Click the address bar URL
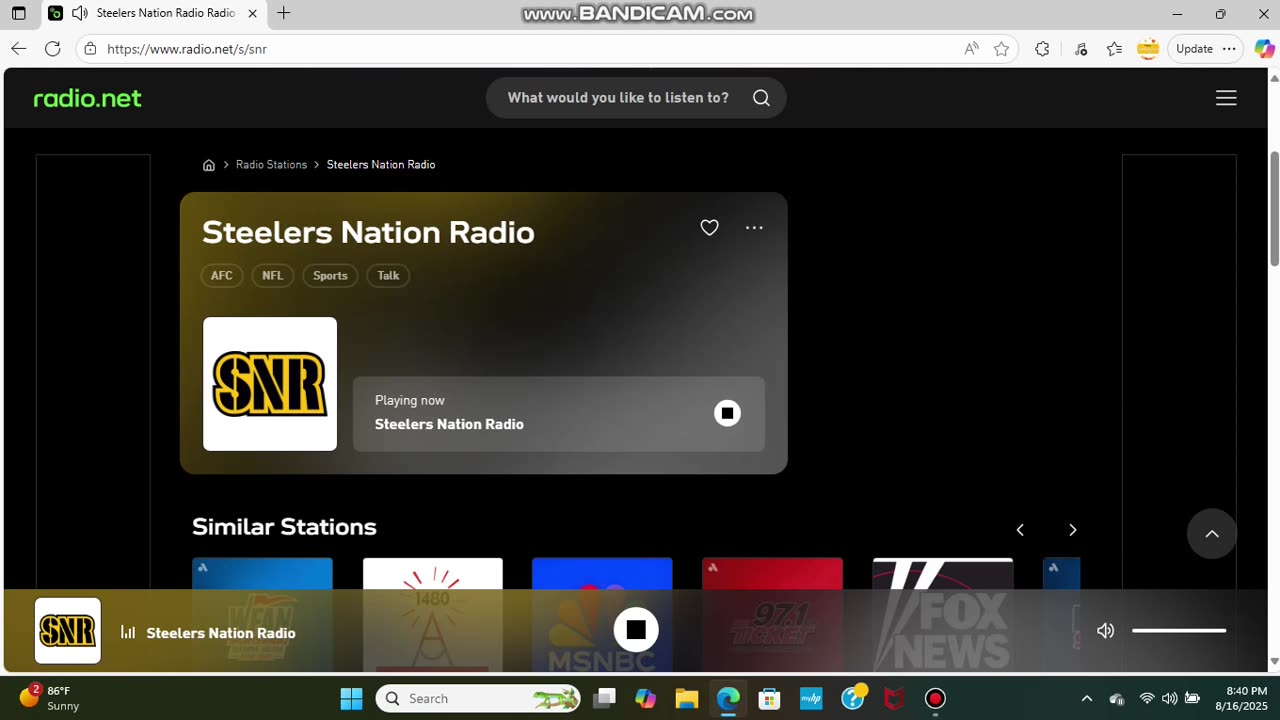This screenshot has width=1280, height=720. [187, 49]
